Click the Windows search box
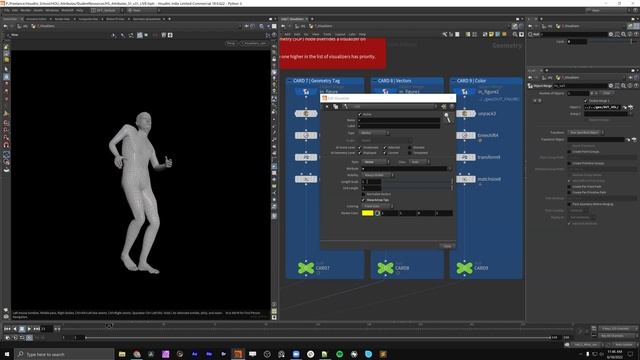The height and width of the screenshot is (360, 640). pyautogui.click(x=64, y=354)
